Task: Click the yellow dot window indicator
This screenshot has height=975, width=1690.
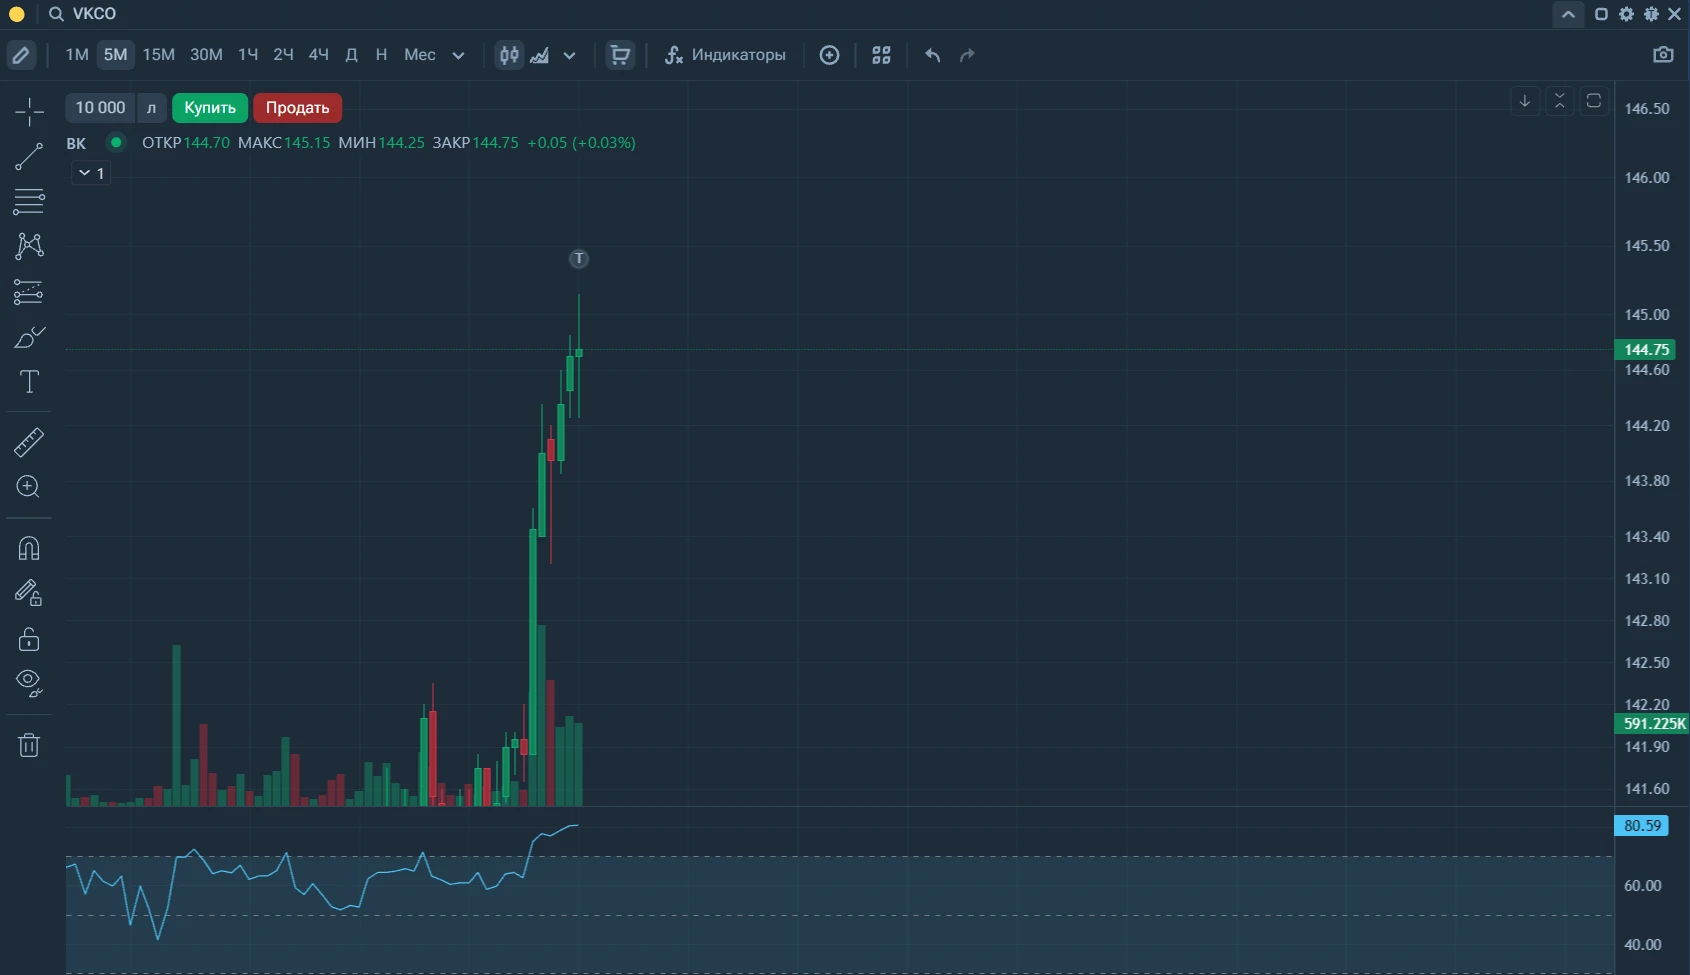Action: point(17,14)
